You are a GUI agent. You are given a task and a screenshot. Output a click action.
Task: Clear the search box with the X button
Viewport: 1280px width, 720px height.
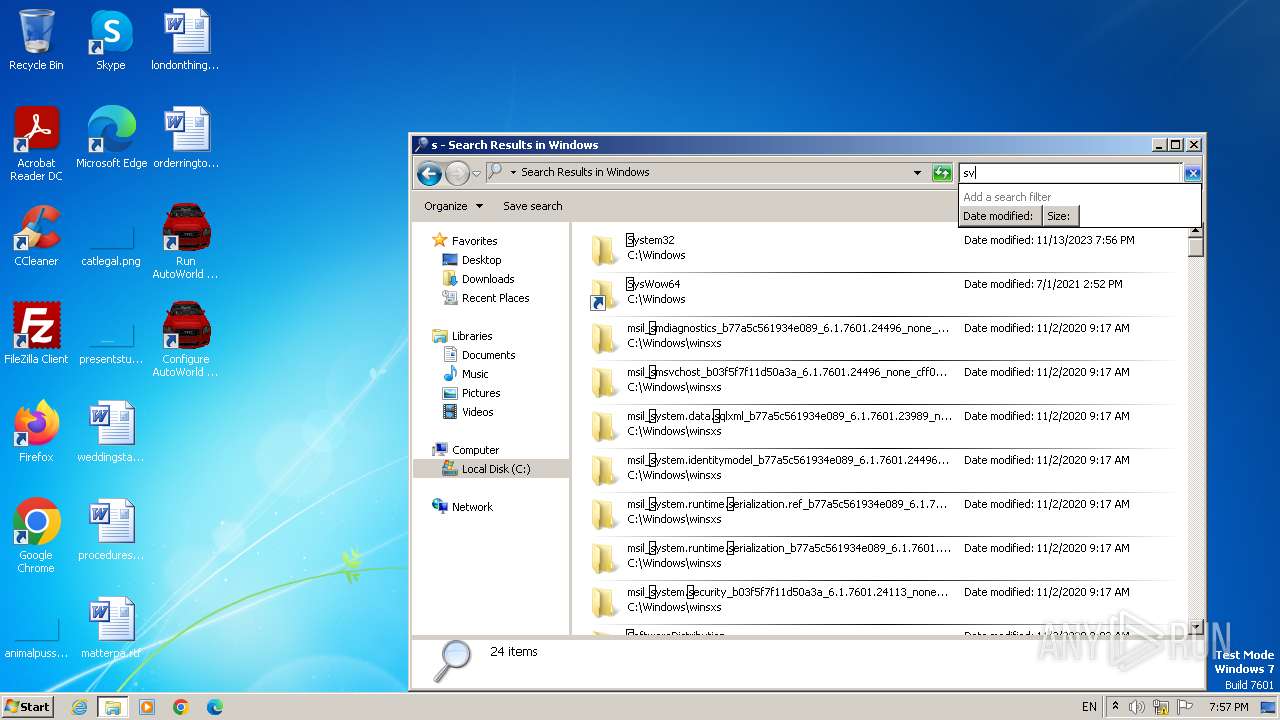click(x=1192, y=173)
